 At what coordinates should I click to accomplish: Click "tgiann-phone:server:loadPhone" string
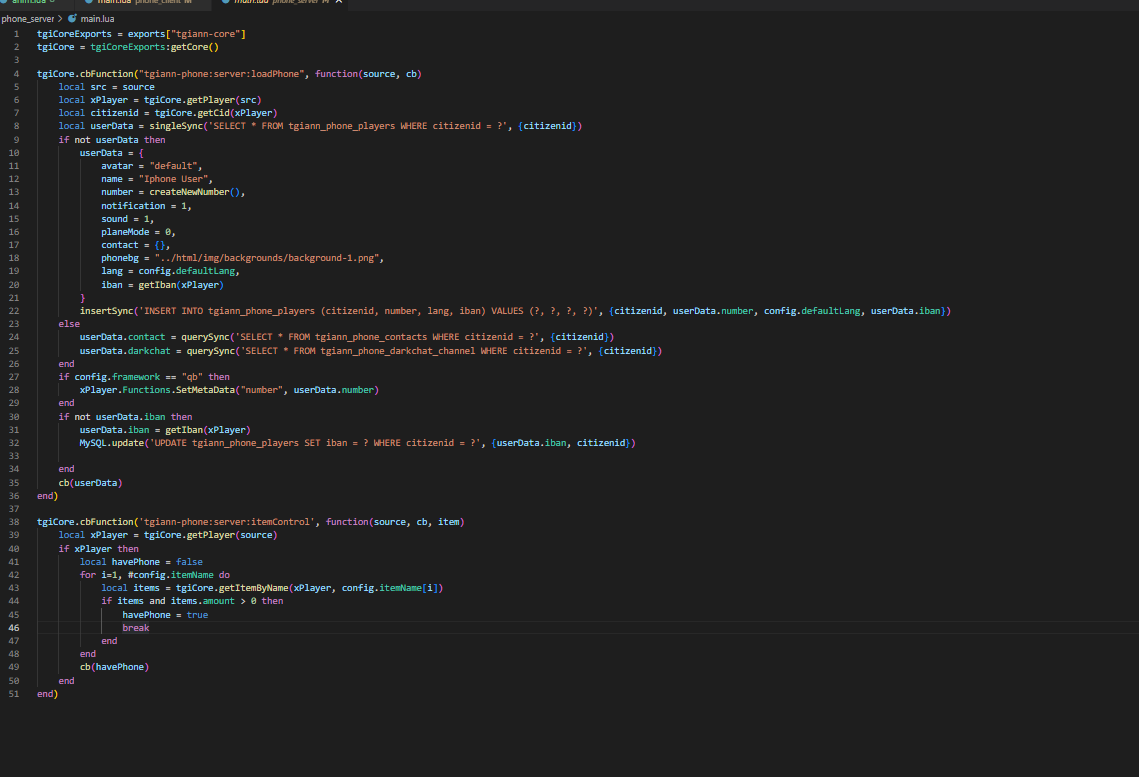coord(220,74)
